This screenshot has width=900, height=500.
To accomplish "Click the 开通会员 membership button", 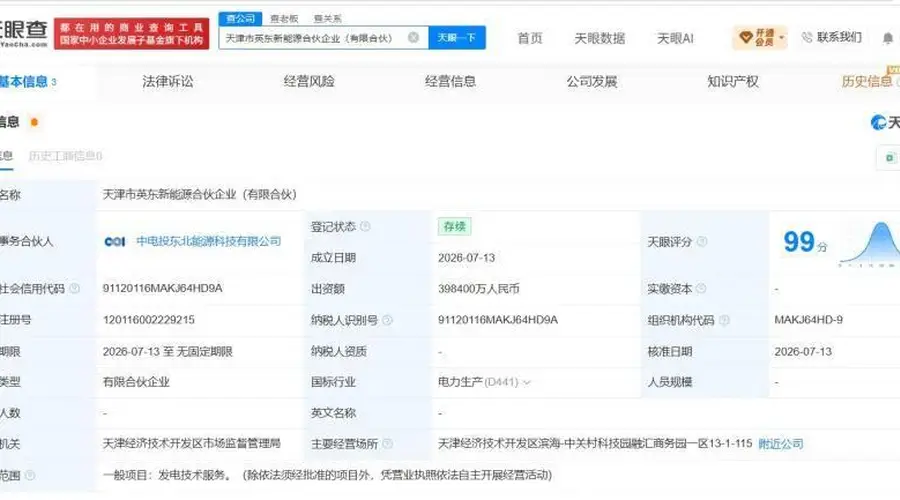I will point(759,38).
